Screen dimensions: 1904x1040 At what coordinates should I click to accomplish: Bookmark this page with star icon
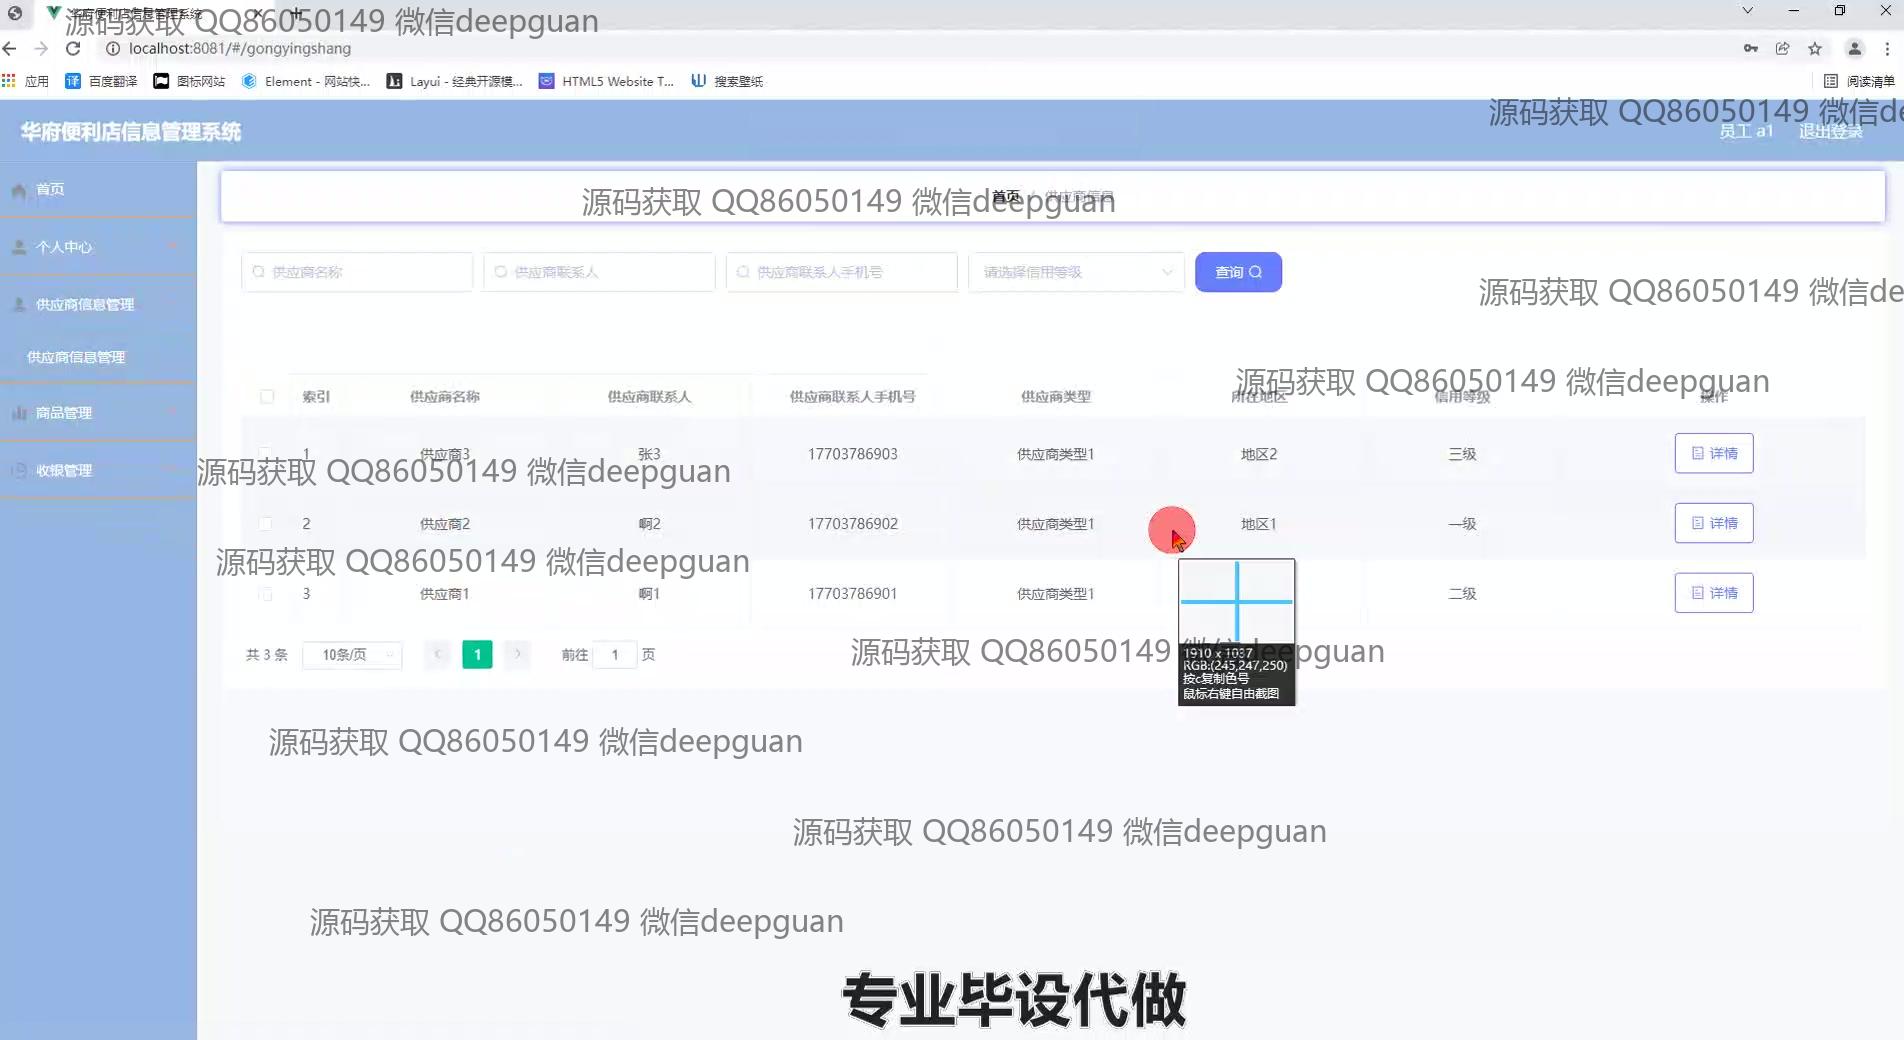[x=1815, y=48]
